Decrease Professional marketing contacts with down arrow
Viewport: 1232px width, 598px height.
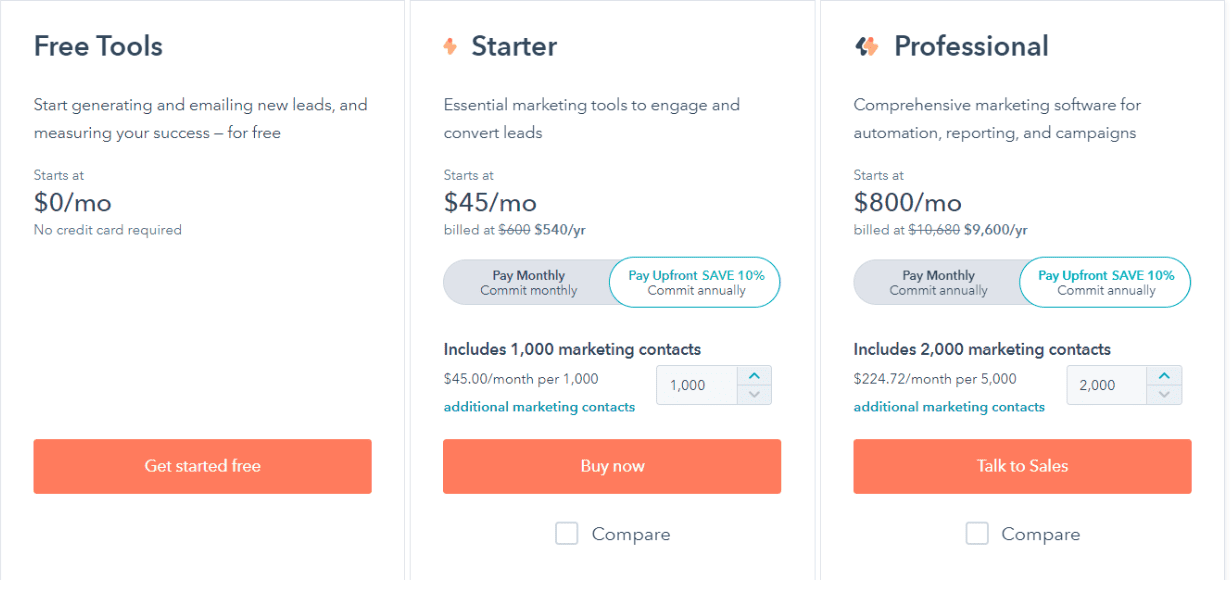[1164, 395]
